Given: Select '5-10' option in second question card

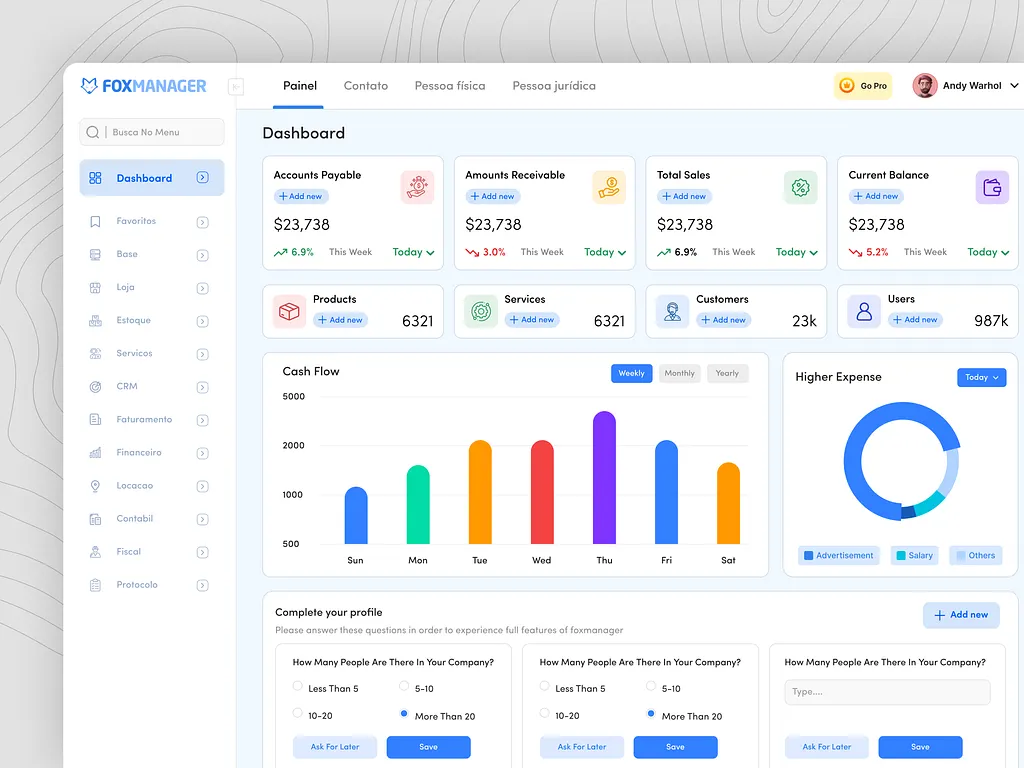Looking at the screenshot, I should [651, 686].
